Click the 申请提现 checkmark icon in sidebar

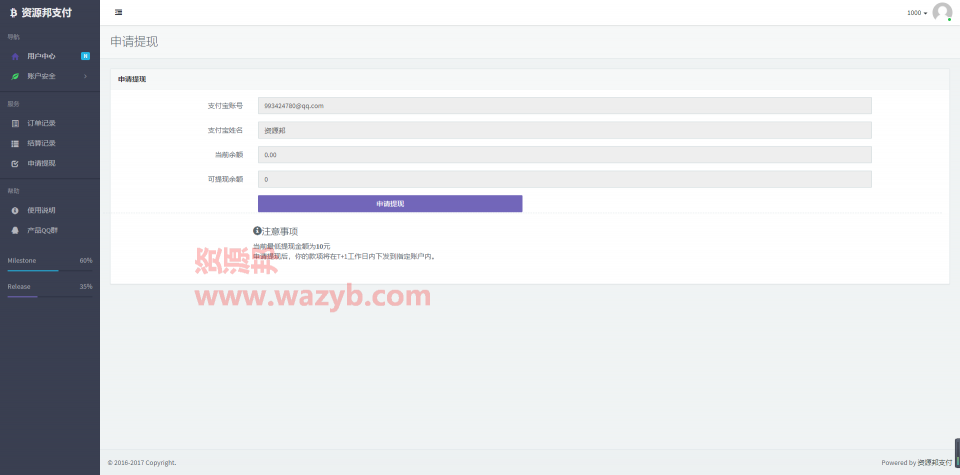(x=15, y=163)
